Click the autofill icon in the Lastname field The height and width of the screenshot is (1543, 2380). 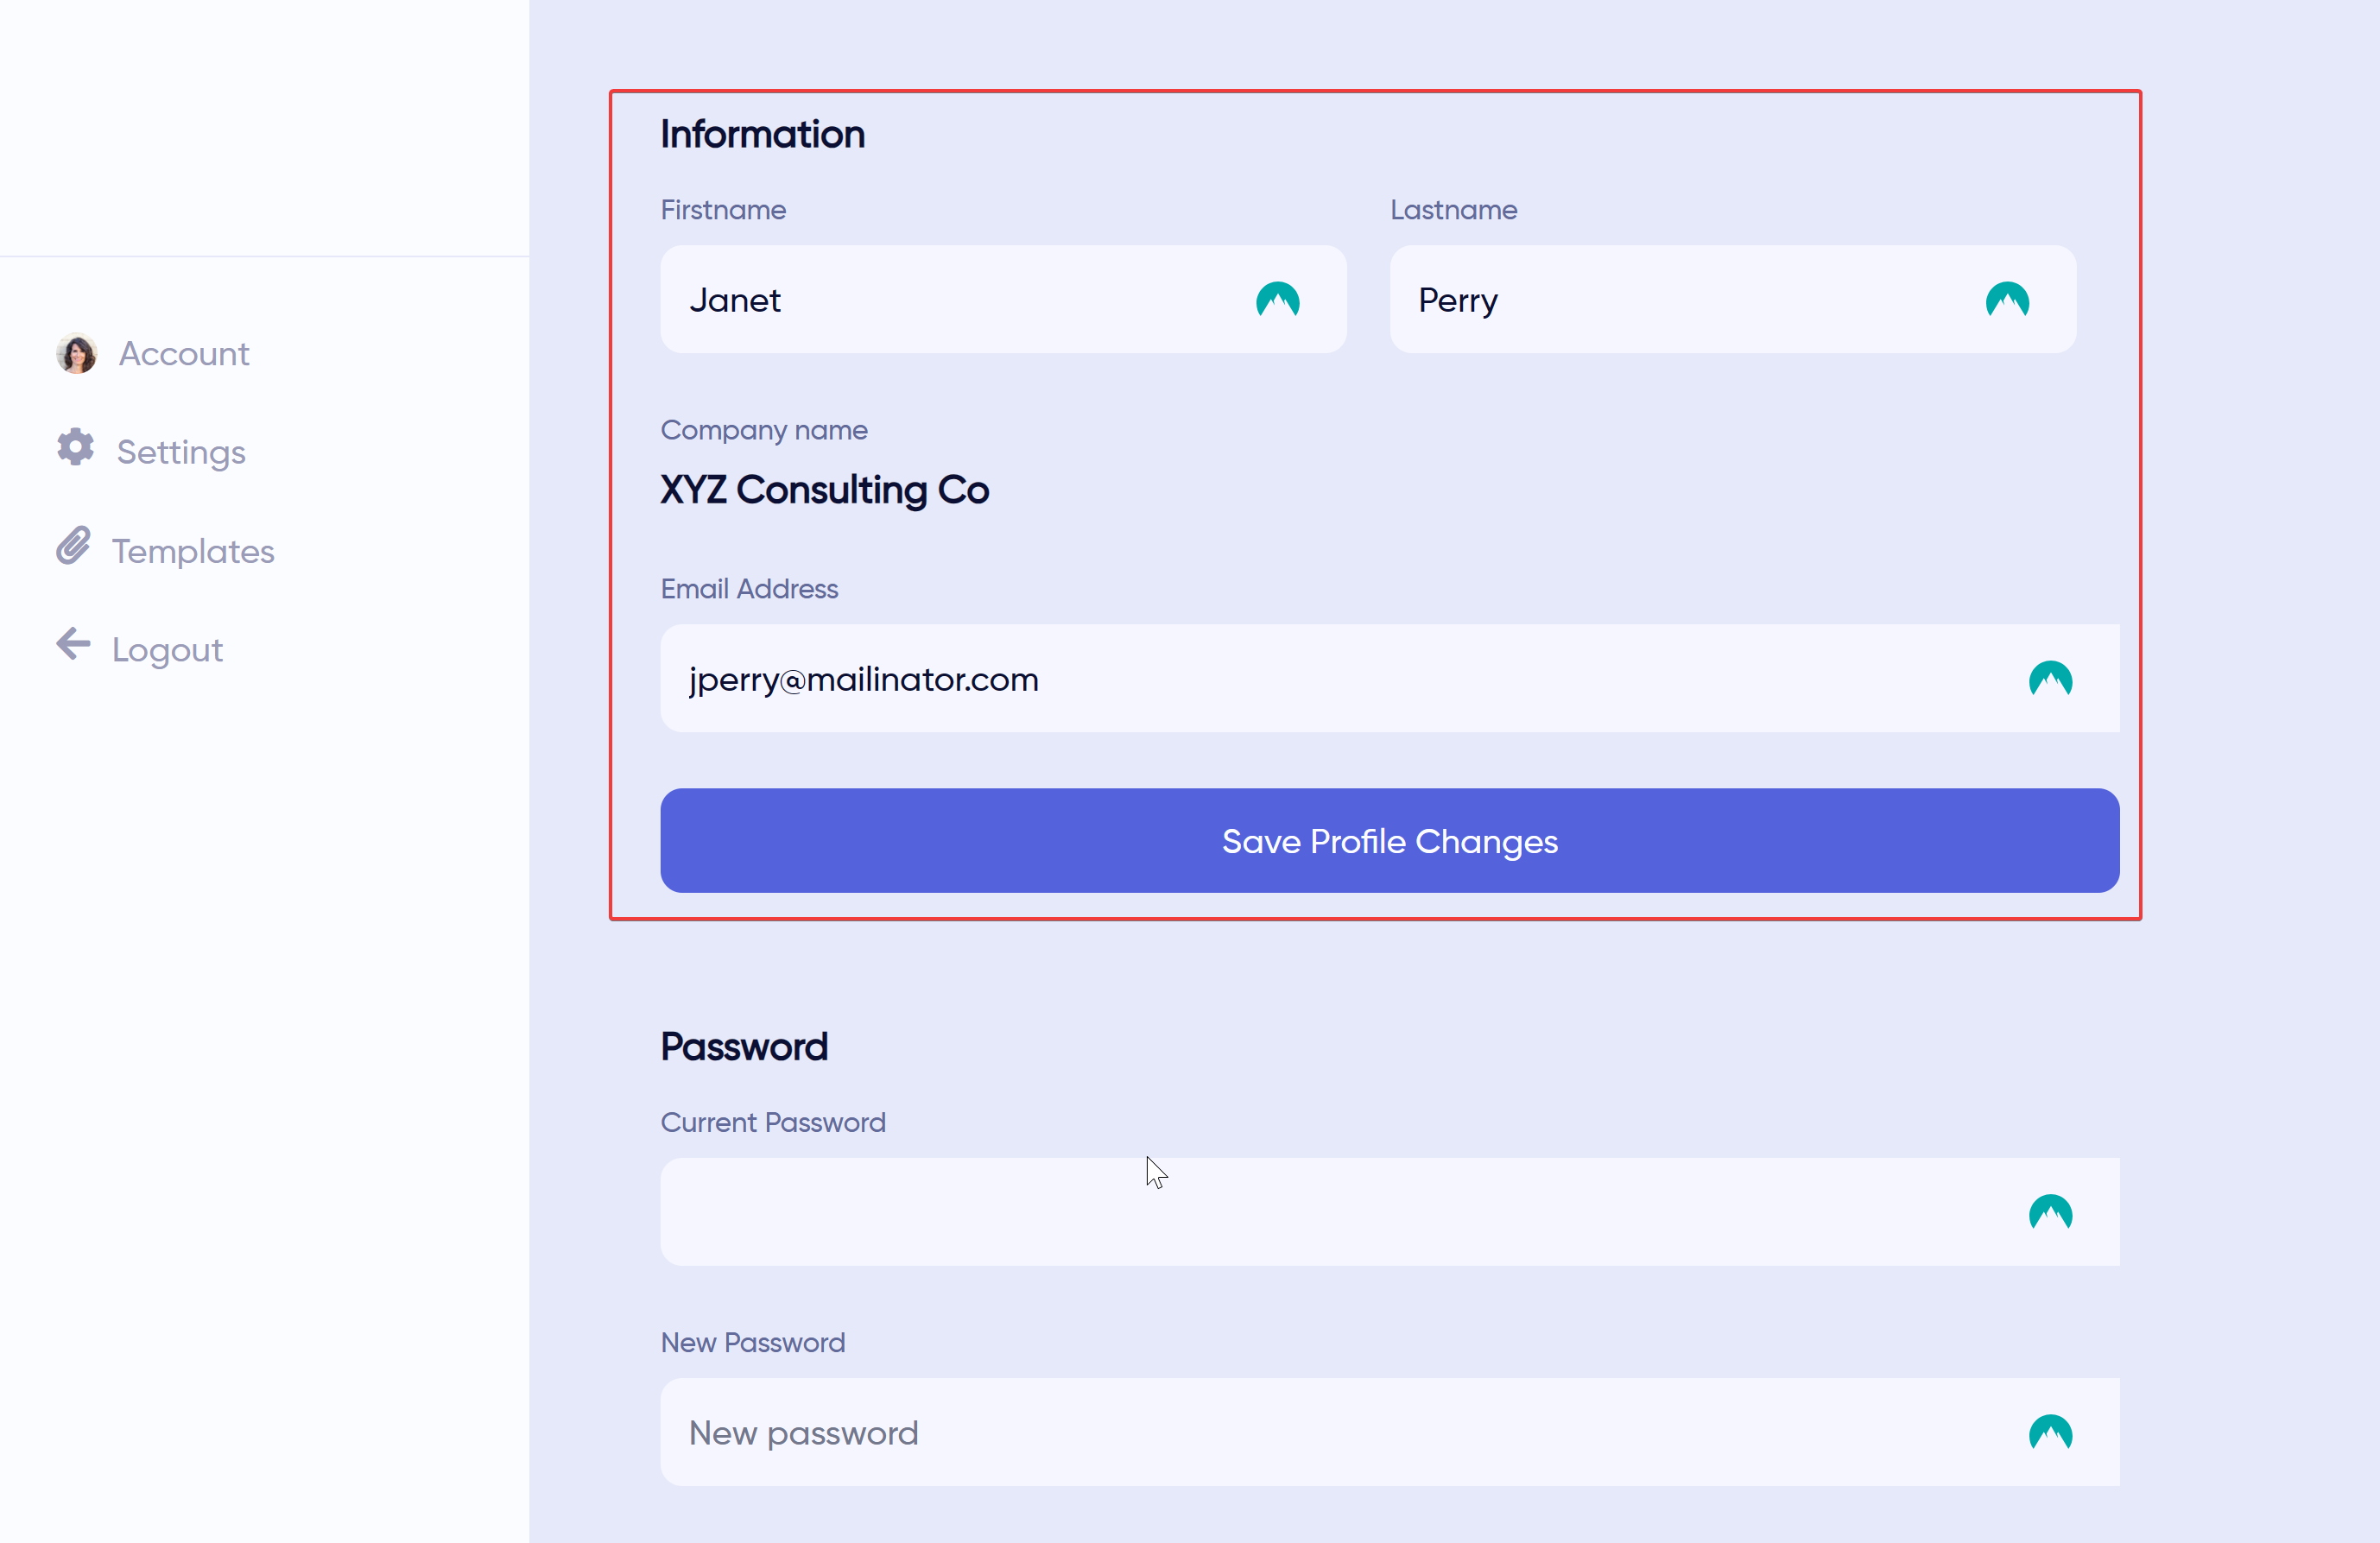click(x=2008, y=299)
